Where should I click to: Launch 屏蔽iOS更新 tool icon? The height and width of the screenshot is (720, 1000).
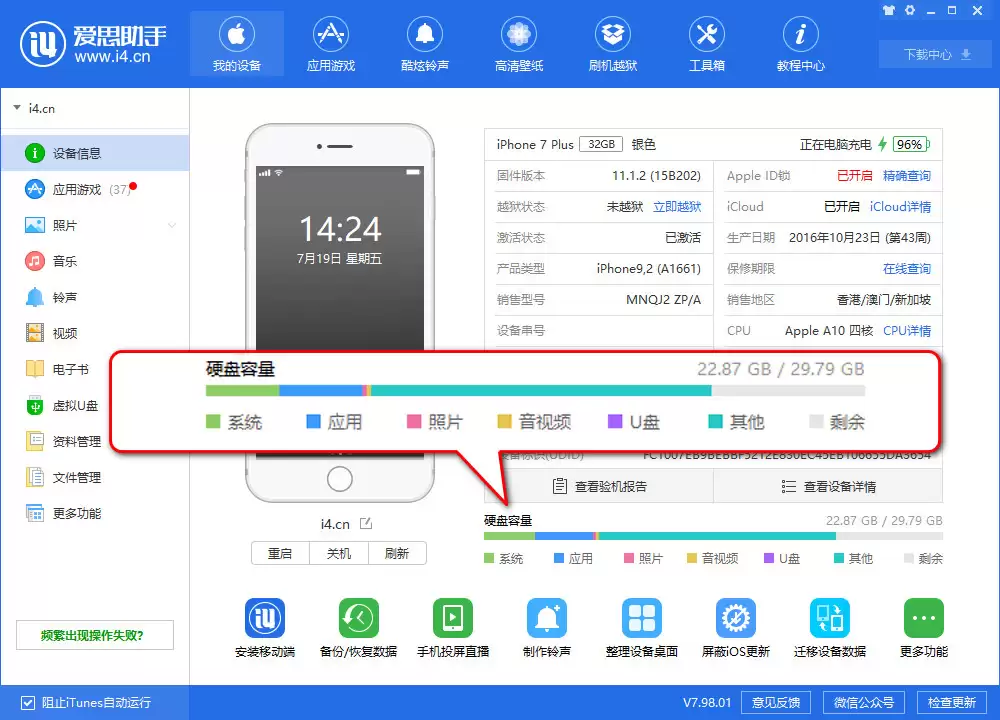pos(735,617)
